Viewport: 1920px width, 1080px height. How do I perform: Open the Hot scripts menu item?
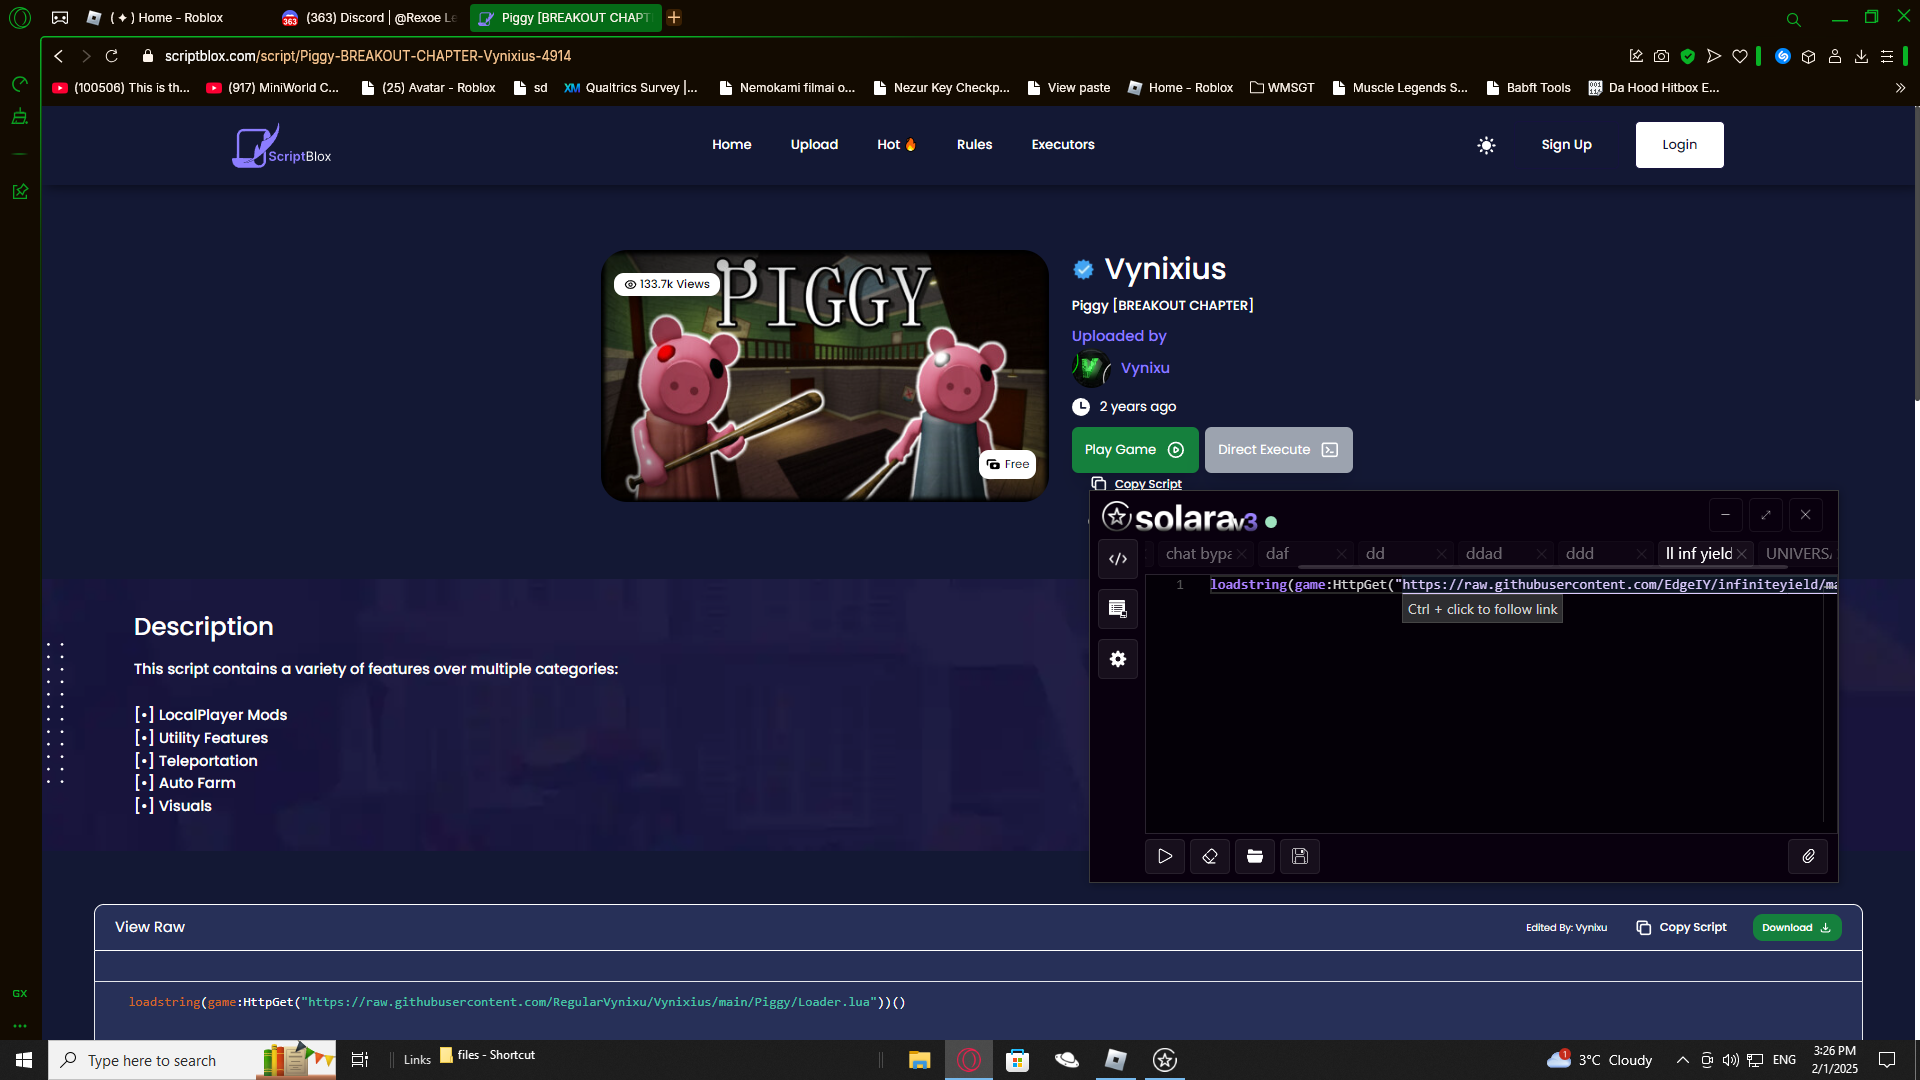pos(896,145)
